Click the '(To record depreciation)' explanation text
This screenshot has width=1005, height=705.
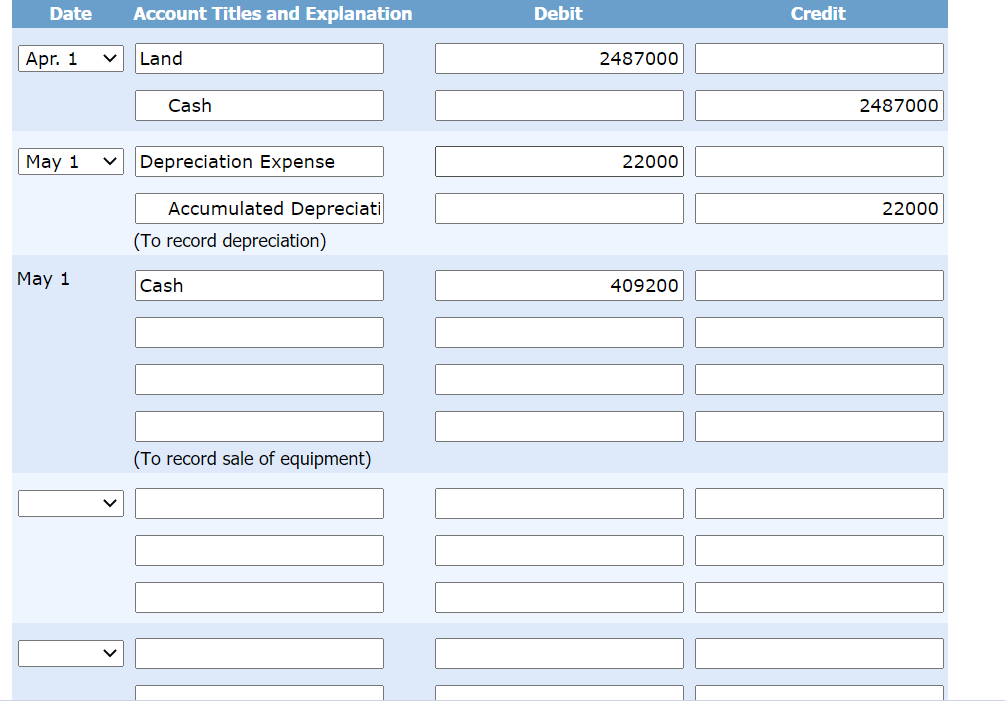click(229, 241)
